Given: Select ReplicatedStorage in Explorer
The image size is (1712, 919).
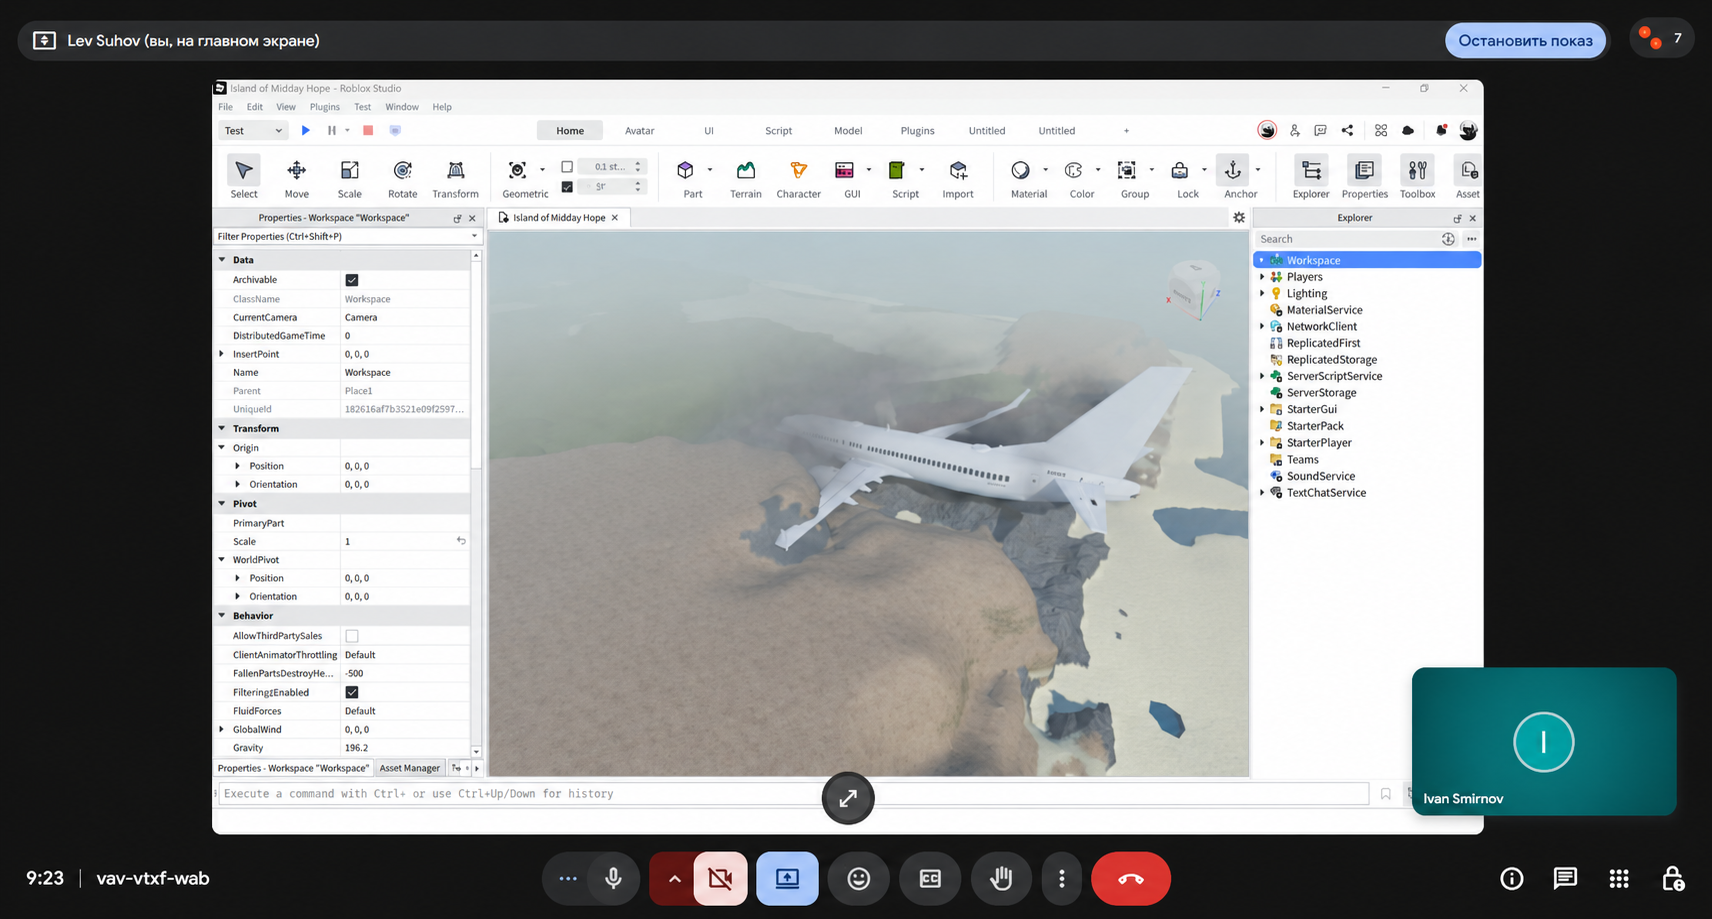Looking at the screenshot, I should pyautogui.click(x=1331, y=360).
